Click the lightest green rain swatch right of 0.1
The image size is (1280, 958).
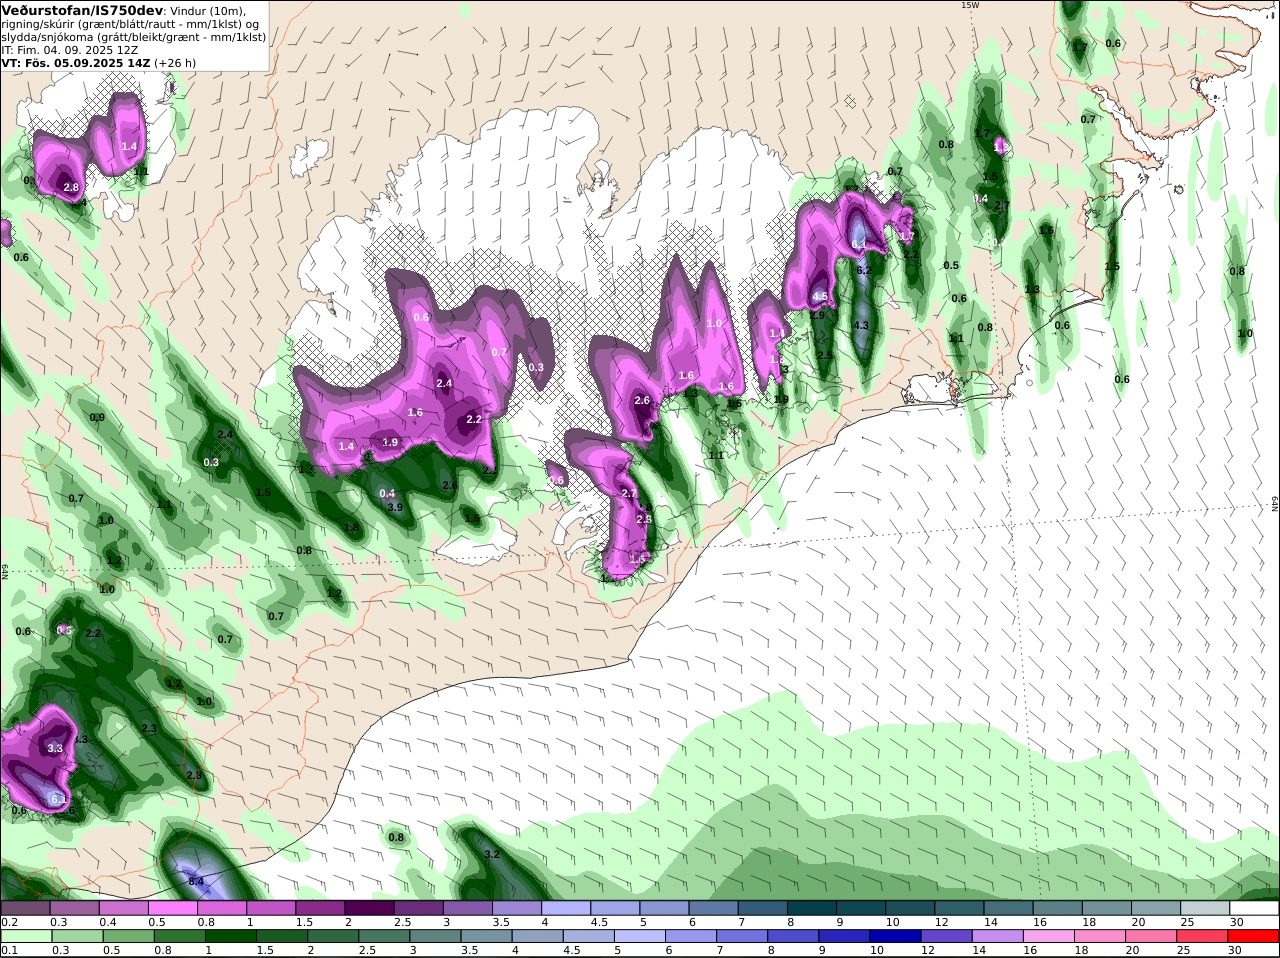point(25,936)
